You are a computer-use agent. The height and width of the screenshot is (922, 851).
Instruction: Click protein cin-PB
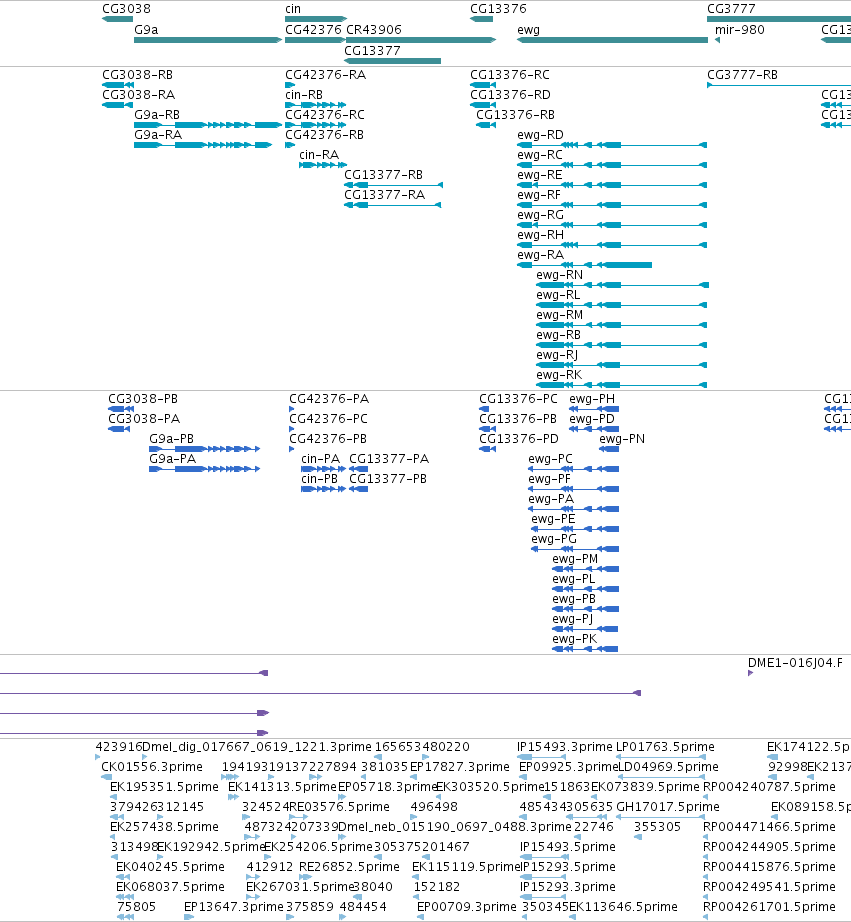[x=319, y=479]
